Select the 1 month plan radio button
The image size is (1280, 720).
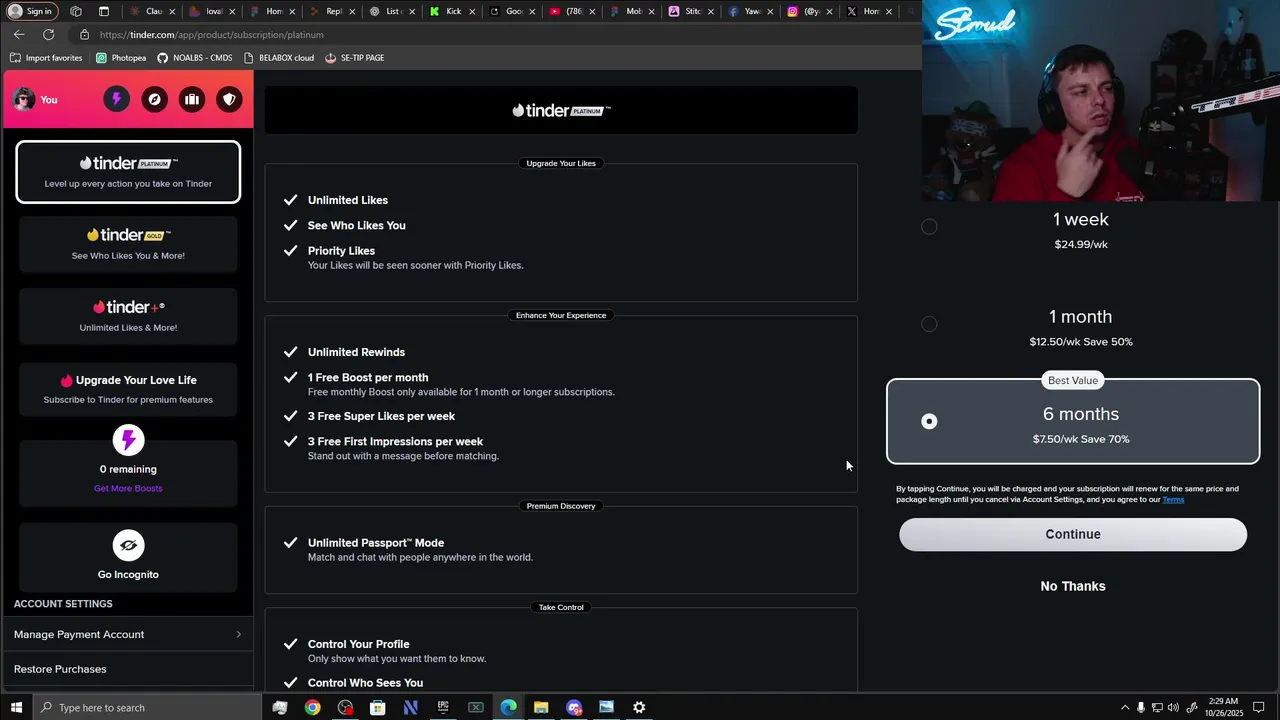[x=929, y=324]
